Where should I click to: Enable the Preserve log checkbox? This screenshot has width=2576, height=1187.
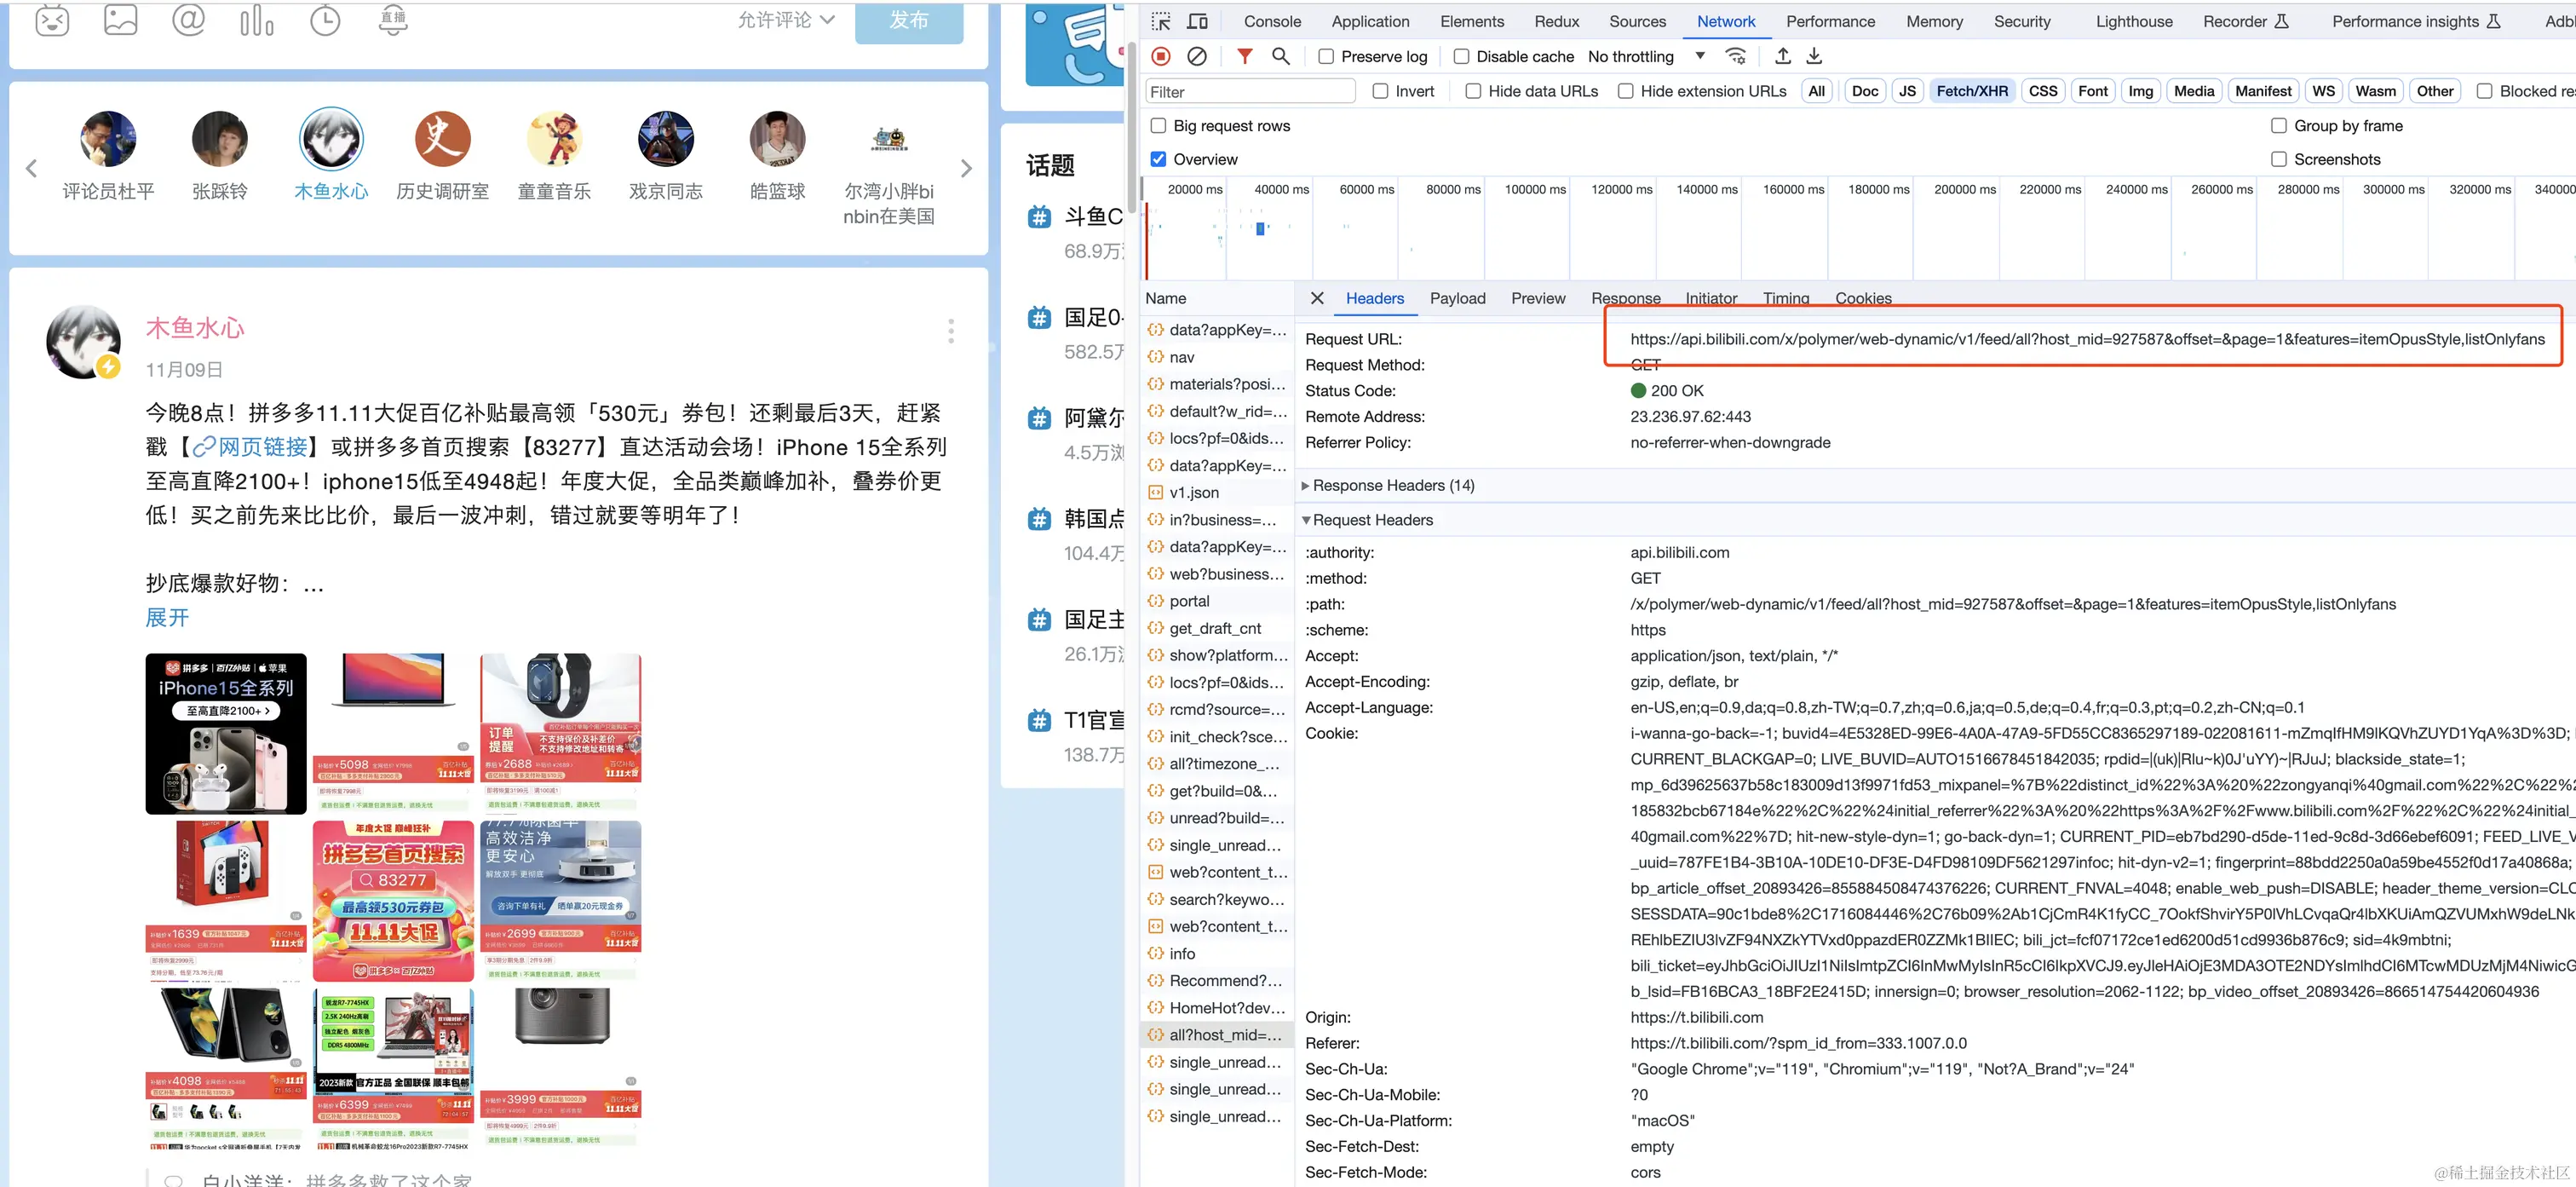(1326, 57)
